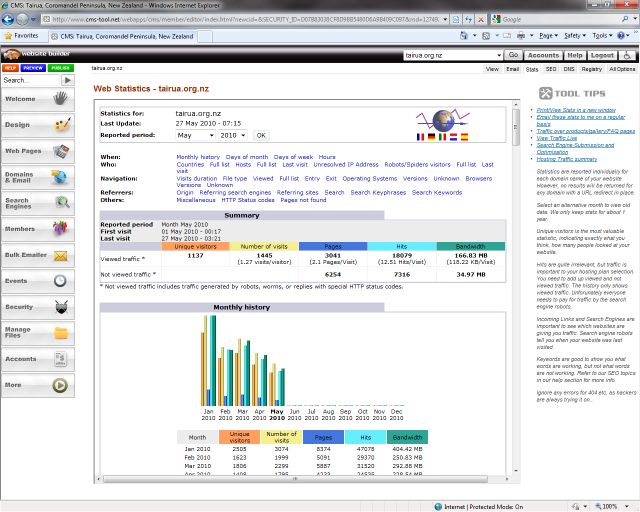The width and height of the screenshot is (640, 512).
Task: Open the Design section in the sidebar
Action: (37, 125)
